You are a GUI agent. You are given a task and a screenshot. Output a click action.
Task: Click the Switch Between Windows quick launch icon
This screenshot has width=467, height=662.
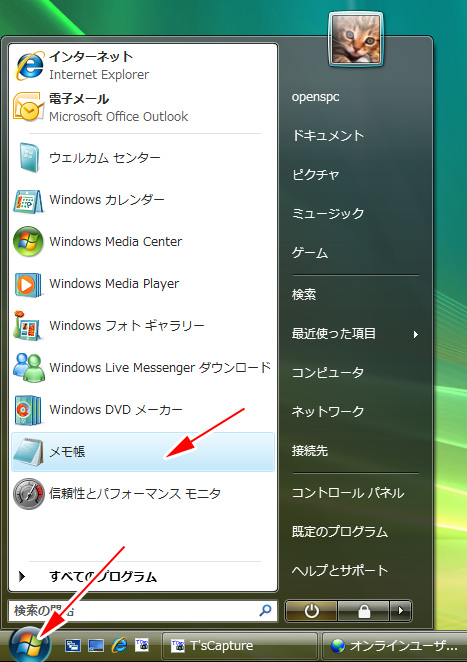point(73,646)
